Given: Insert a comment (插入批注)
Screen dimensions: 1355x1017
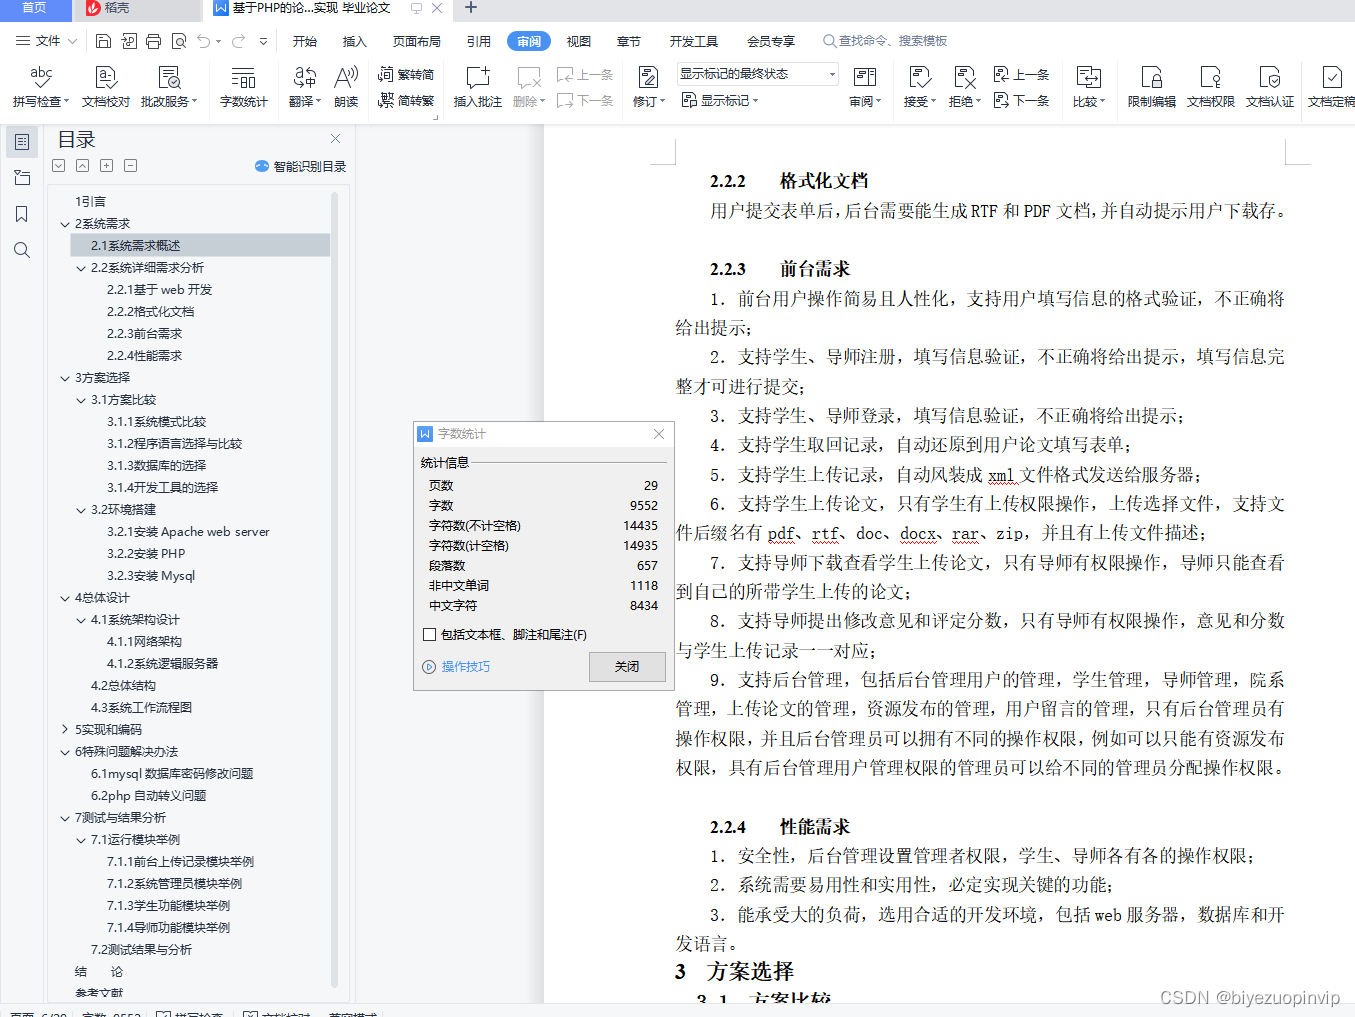Looking at the screenshot, I should click(478, 86).
